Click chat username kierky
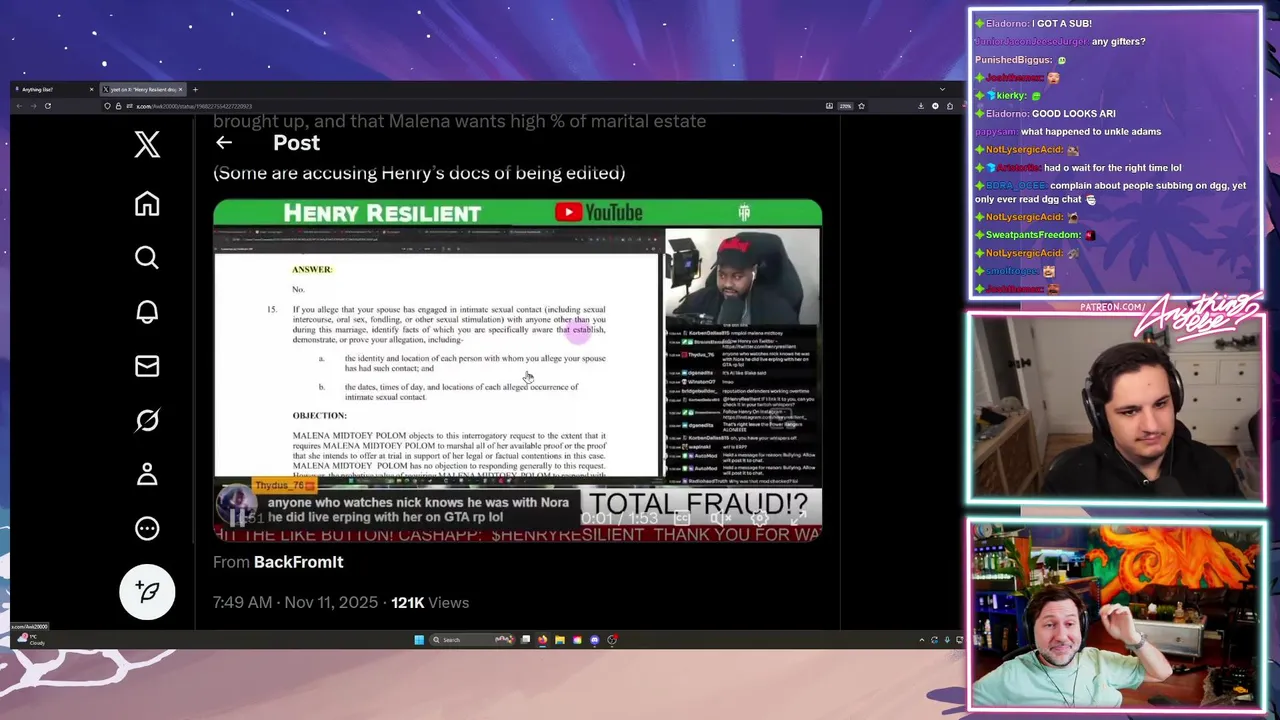This screenshot has height=720, width=1280. (x=1010, y=96)
